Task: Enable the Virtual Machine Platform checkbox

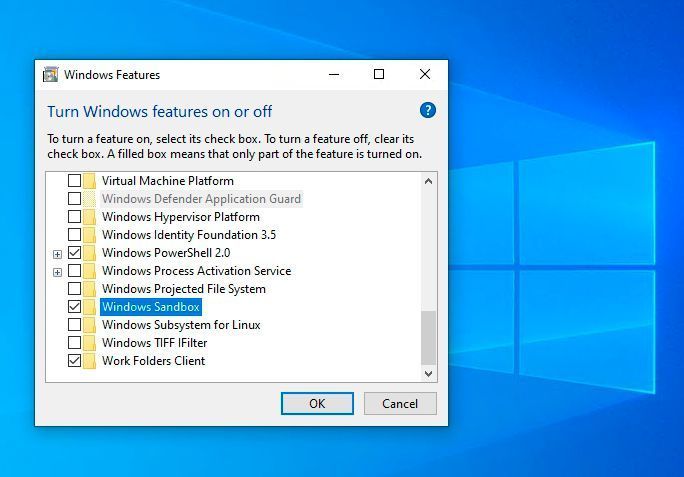Action: (75, 180)
